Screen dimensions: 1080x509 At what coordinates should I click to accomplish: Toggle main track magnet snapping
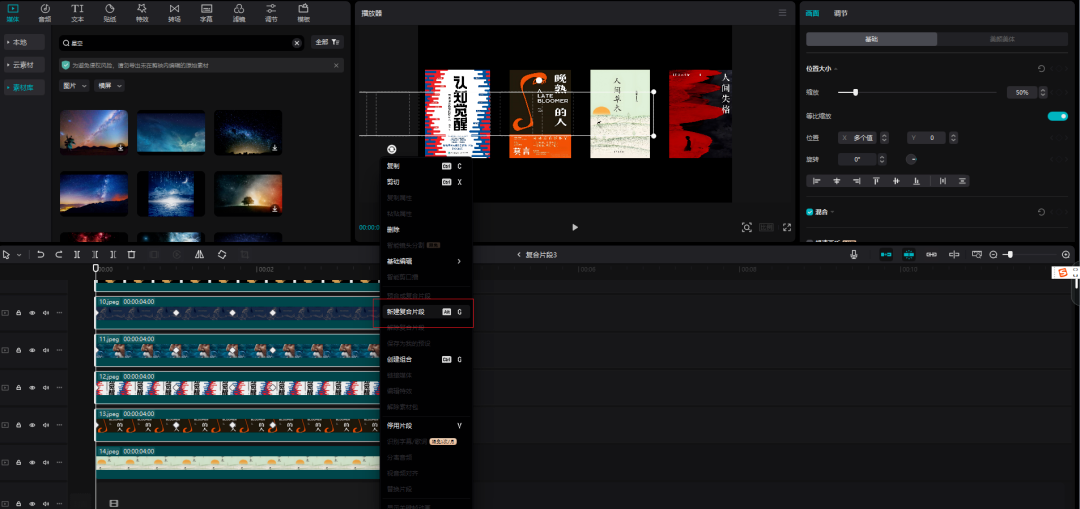pyautogui.click(x=886, y=254)
